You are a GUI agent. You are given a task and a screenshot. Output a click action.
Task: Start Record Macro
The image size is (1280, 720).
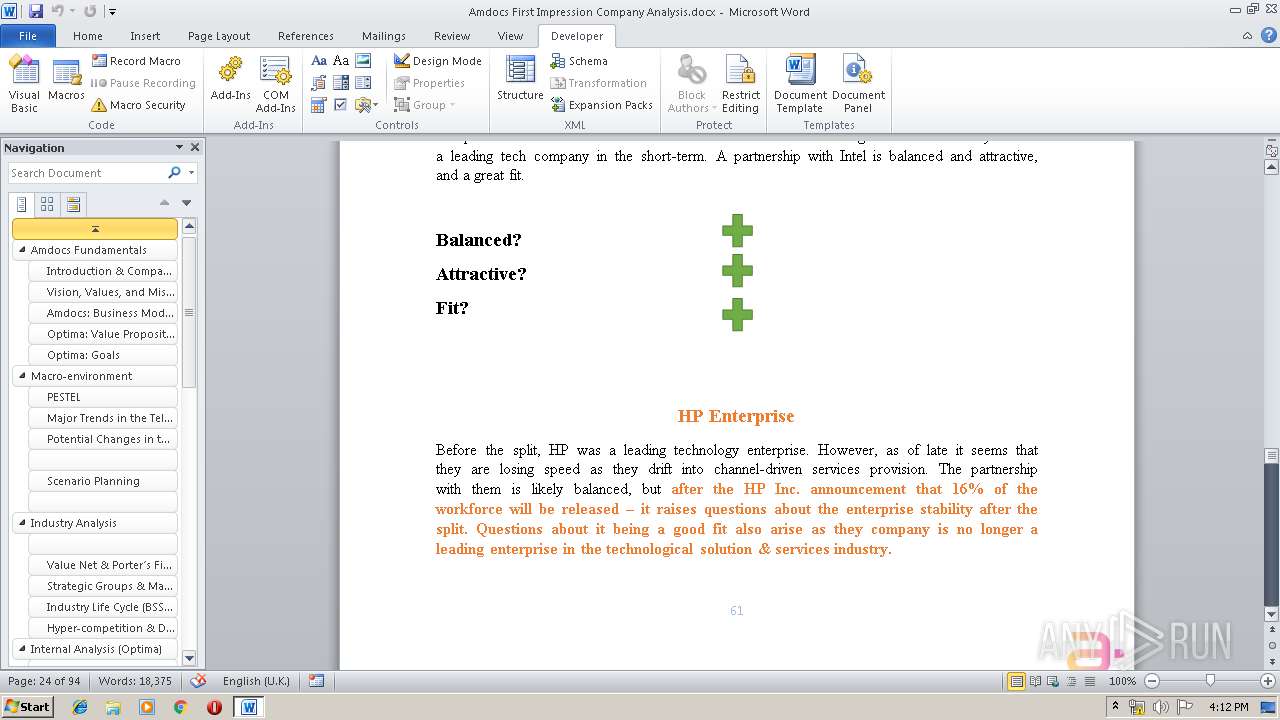(x=136, y=61)
